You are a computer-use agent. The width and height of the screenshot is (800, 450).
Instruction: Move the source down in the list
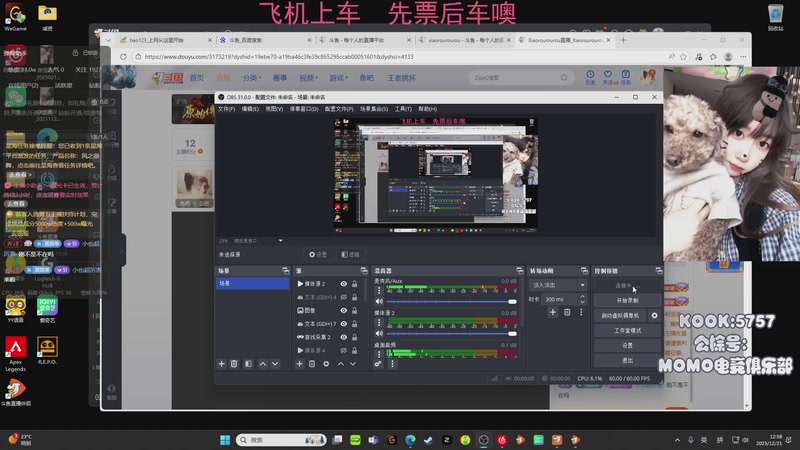pos(353,364)
